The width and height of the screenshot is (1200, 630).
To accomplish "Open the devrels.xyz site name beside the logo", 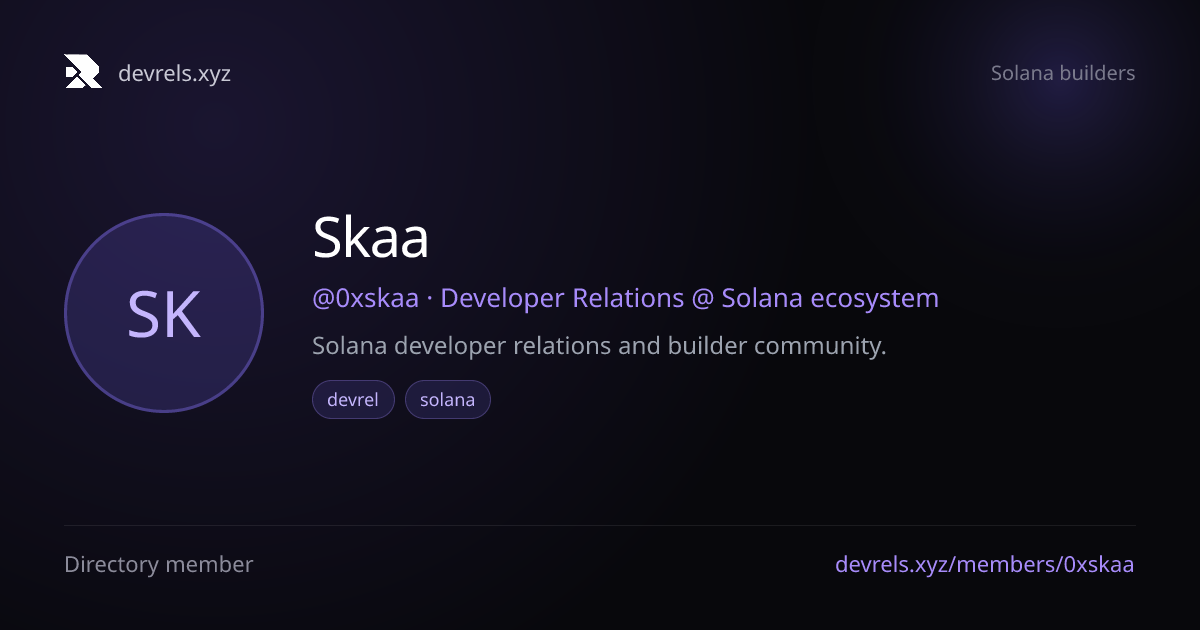I will tap(174, 73).
